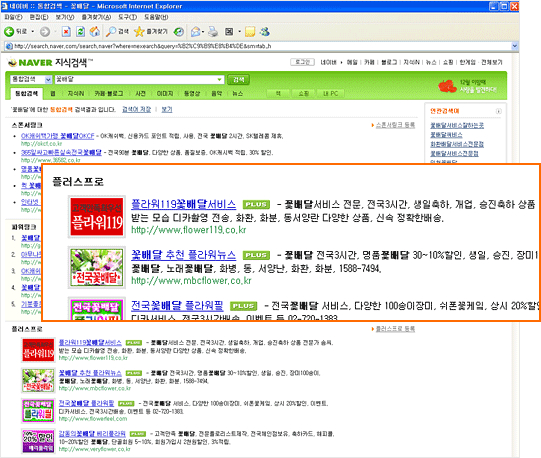Open http://www.veryflower.co.kr link
Viewport: 541px width, 458px height.
tap(95, 449)
